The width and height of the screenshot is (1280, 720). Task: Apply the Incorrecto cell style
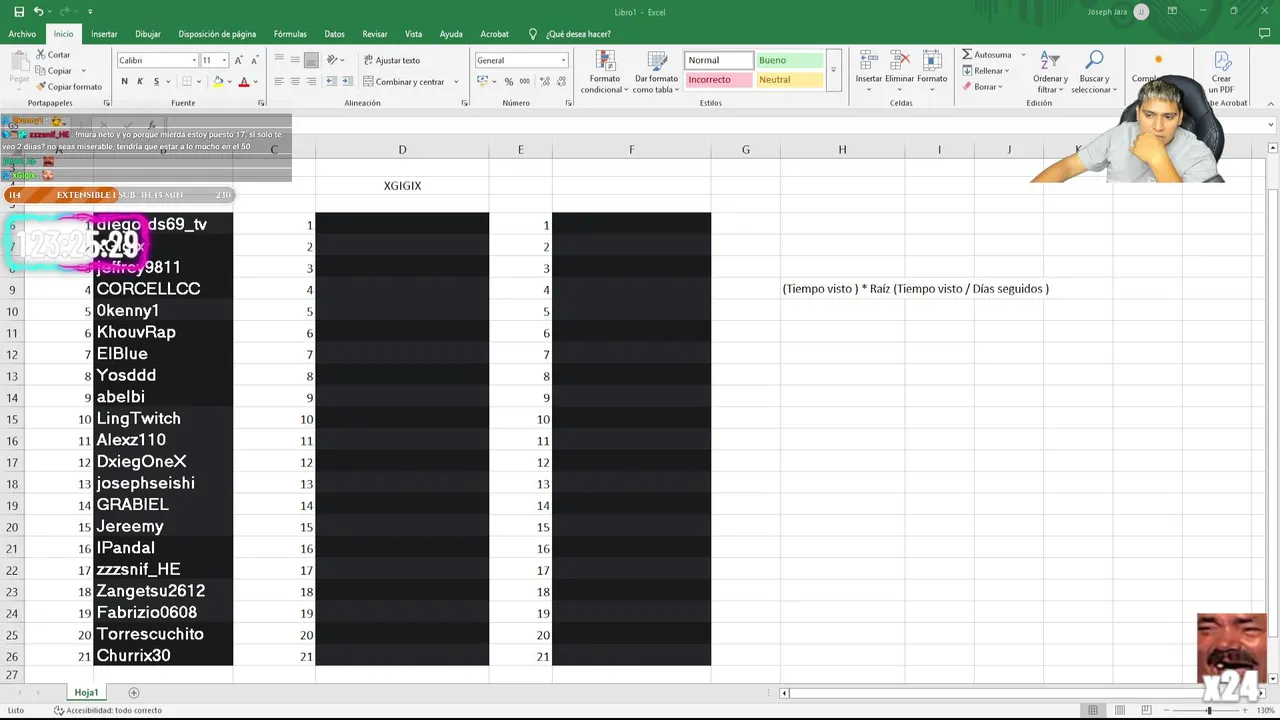718,80
